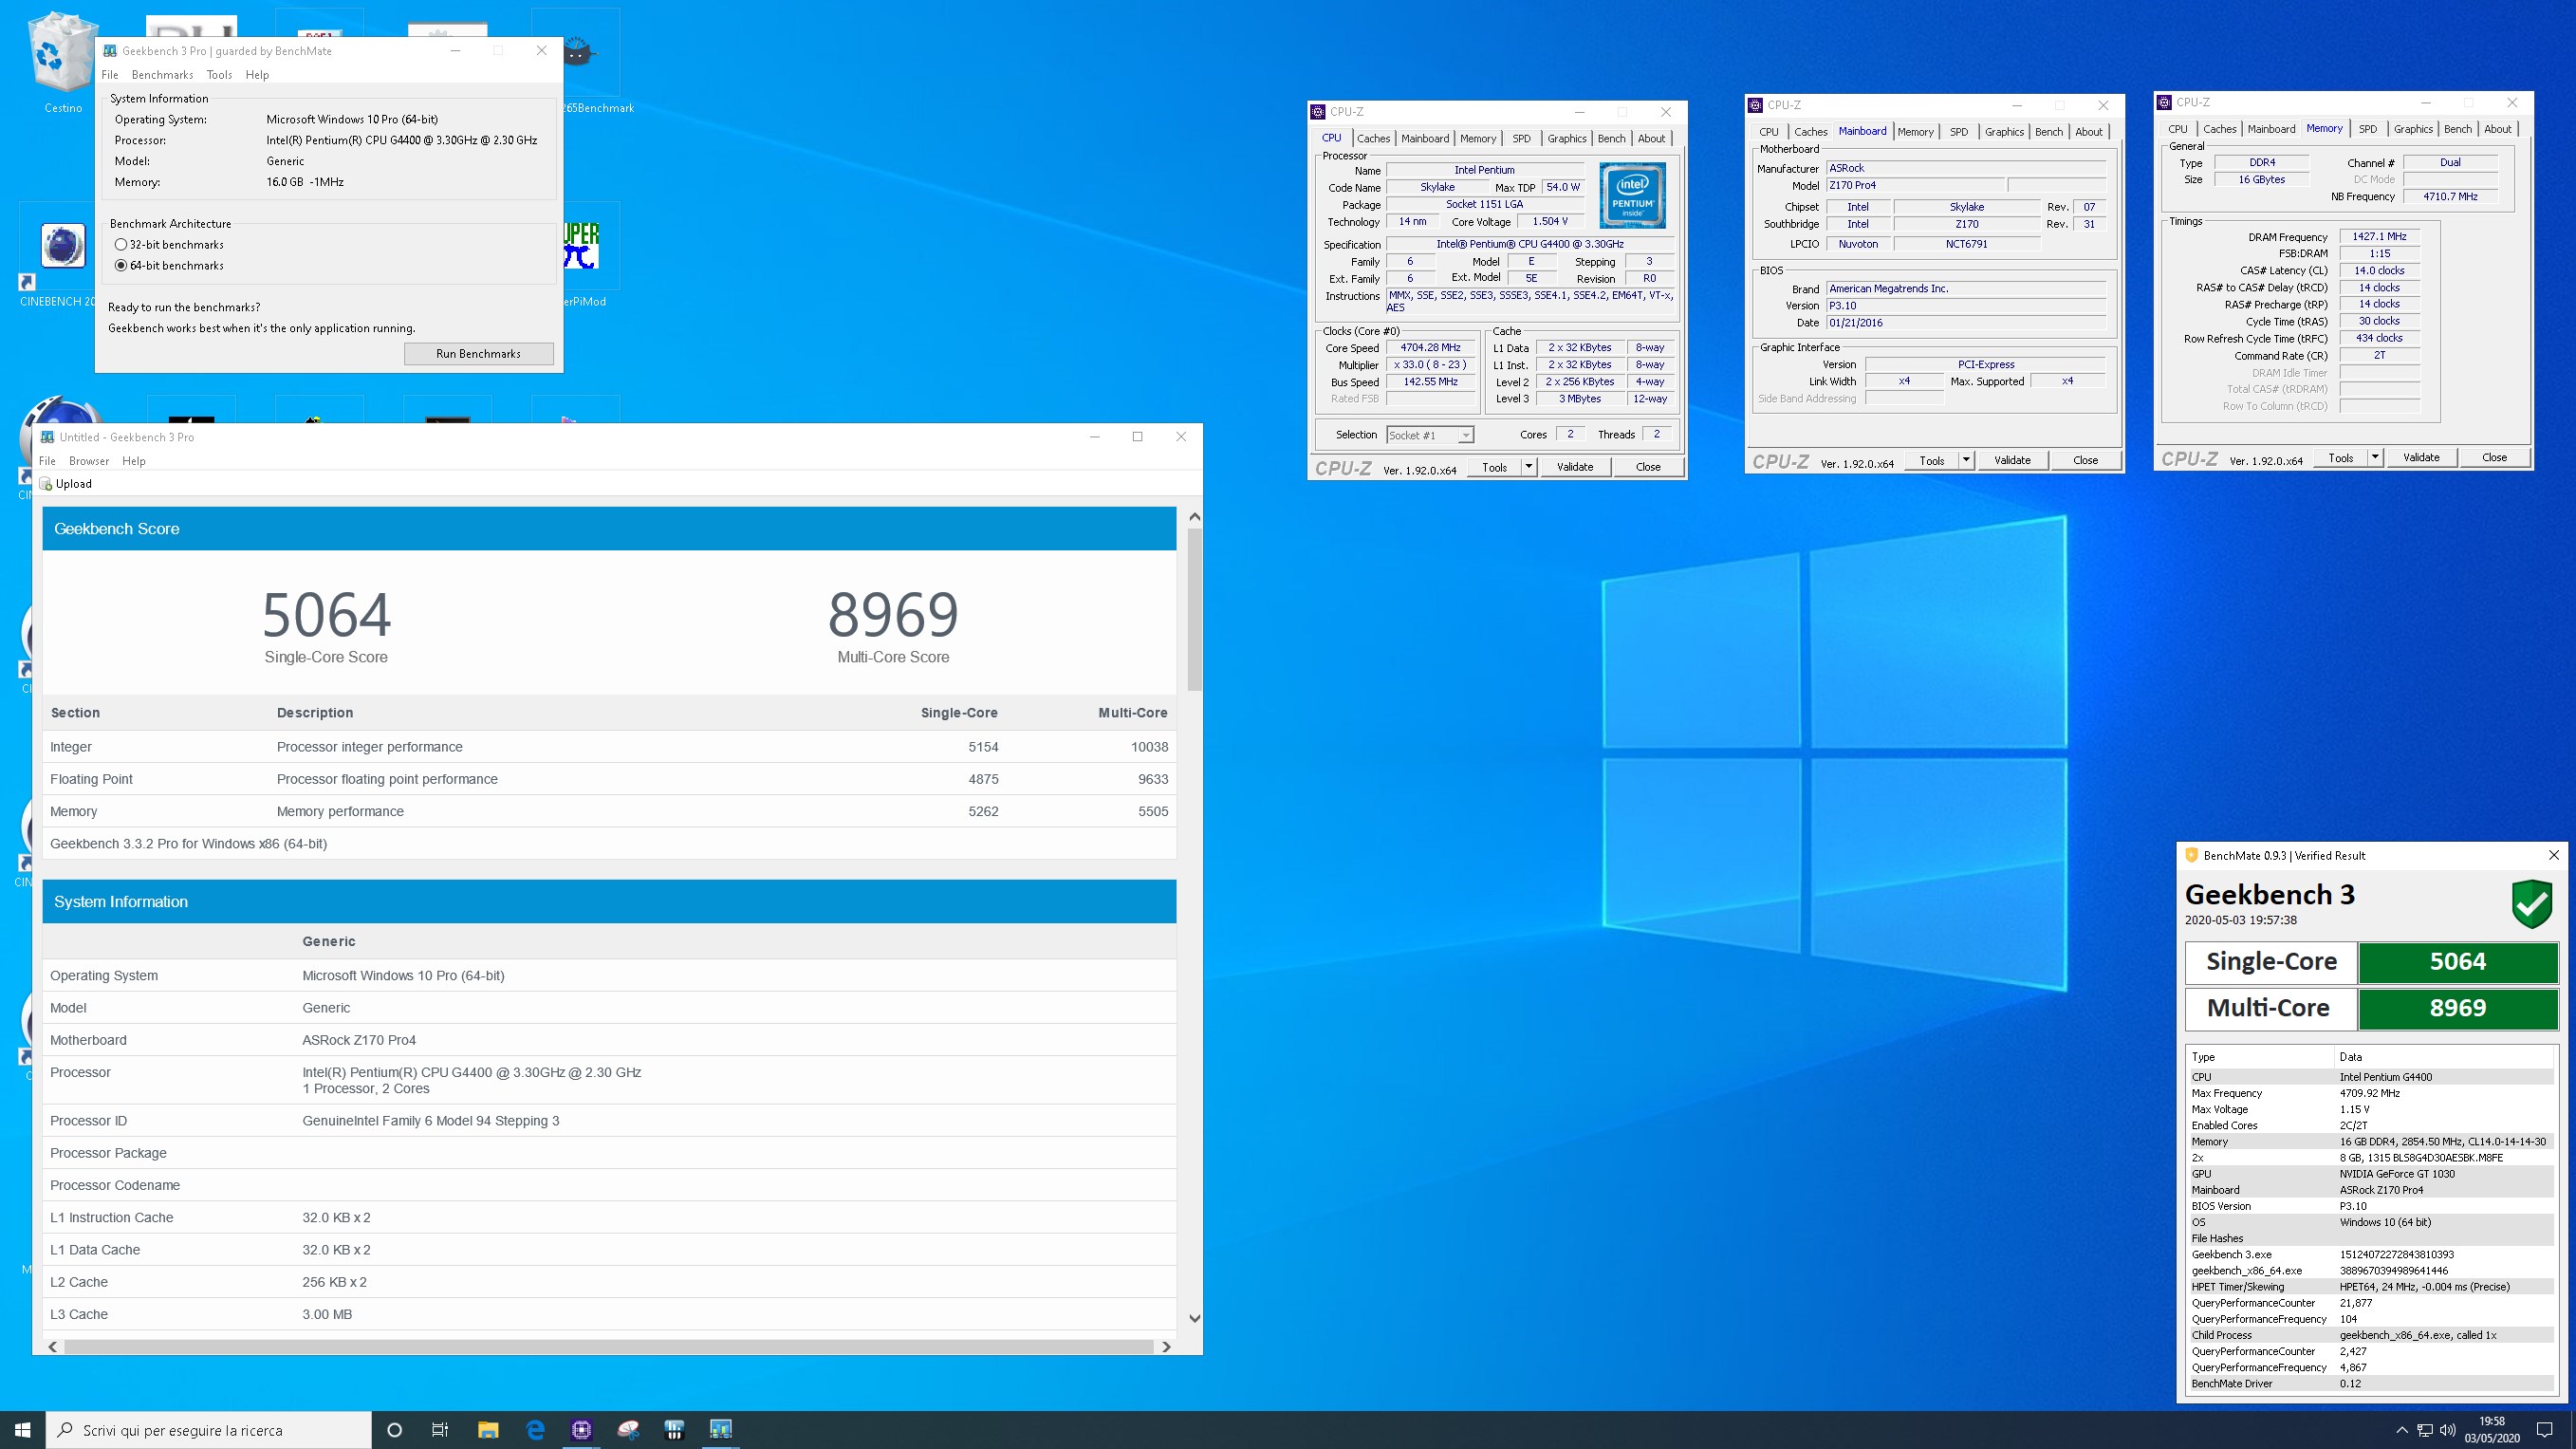Image resolution: width=2576 pixels, height=1449 pixels.
Task: Click the volume icon in system tray
Action: (2448, 1430)
